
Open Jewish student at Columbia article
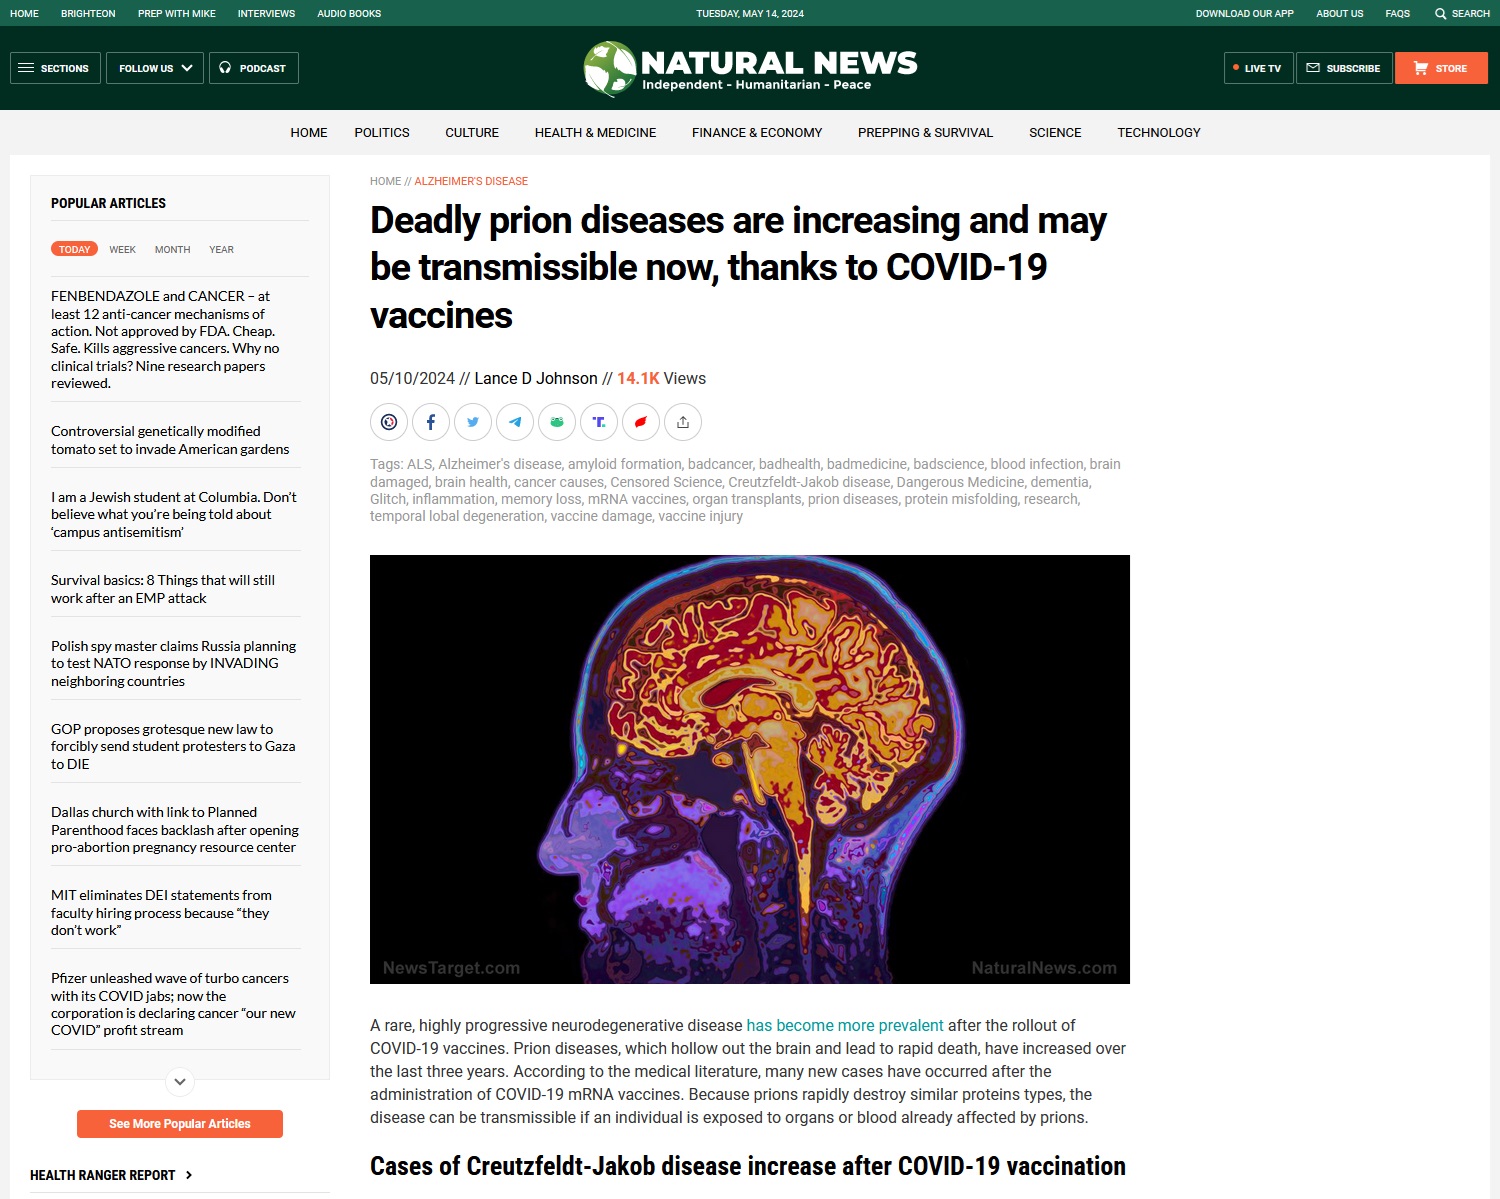point(174,514)
